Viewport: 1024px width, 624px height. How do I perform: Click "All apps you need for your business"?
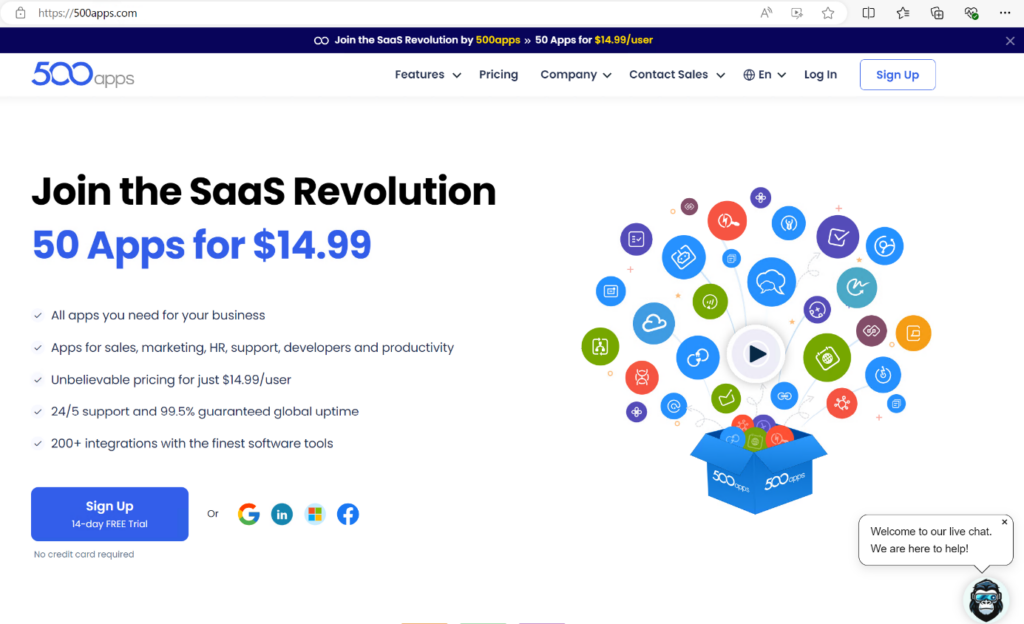pyautogui.click(x=158, y=315)
